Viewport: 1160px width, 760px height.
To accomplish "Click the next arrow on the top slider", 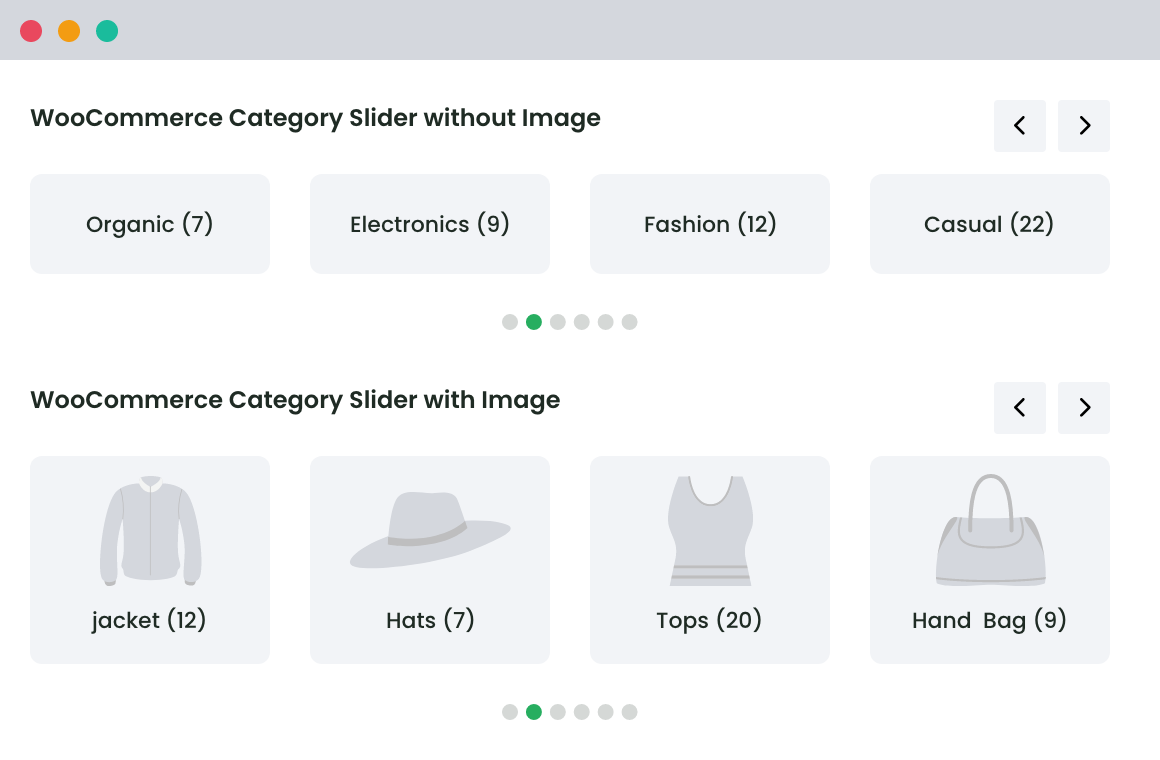I will [x=1083, y=126].
